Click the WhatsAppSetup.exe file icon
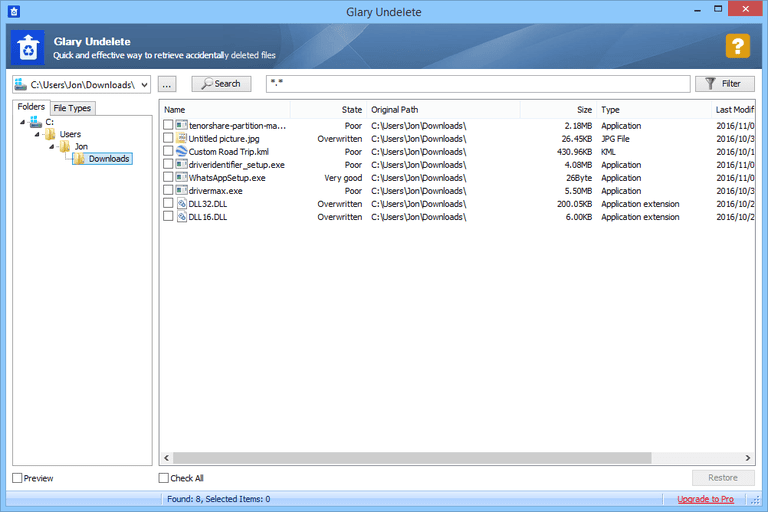 click(181, 177)
